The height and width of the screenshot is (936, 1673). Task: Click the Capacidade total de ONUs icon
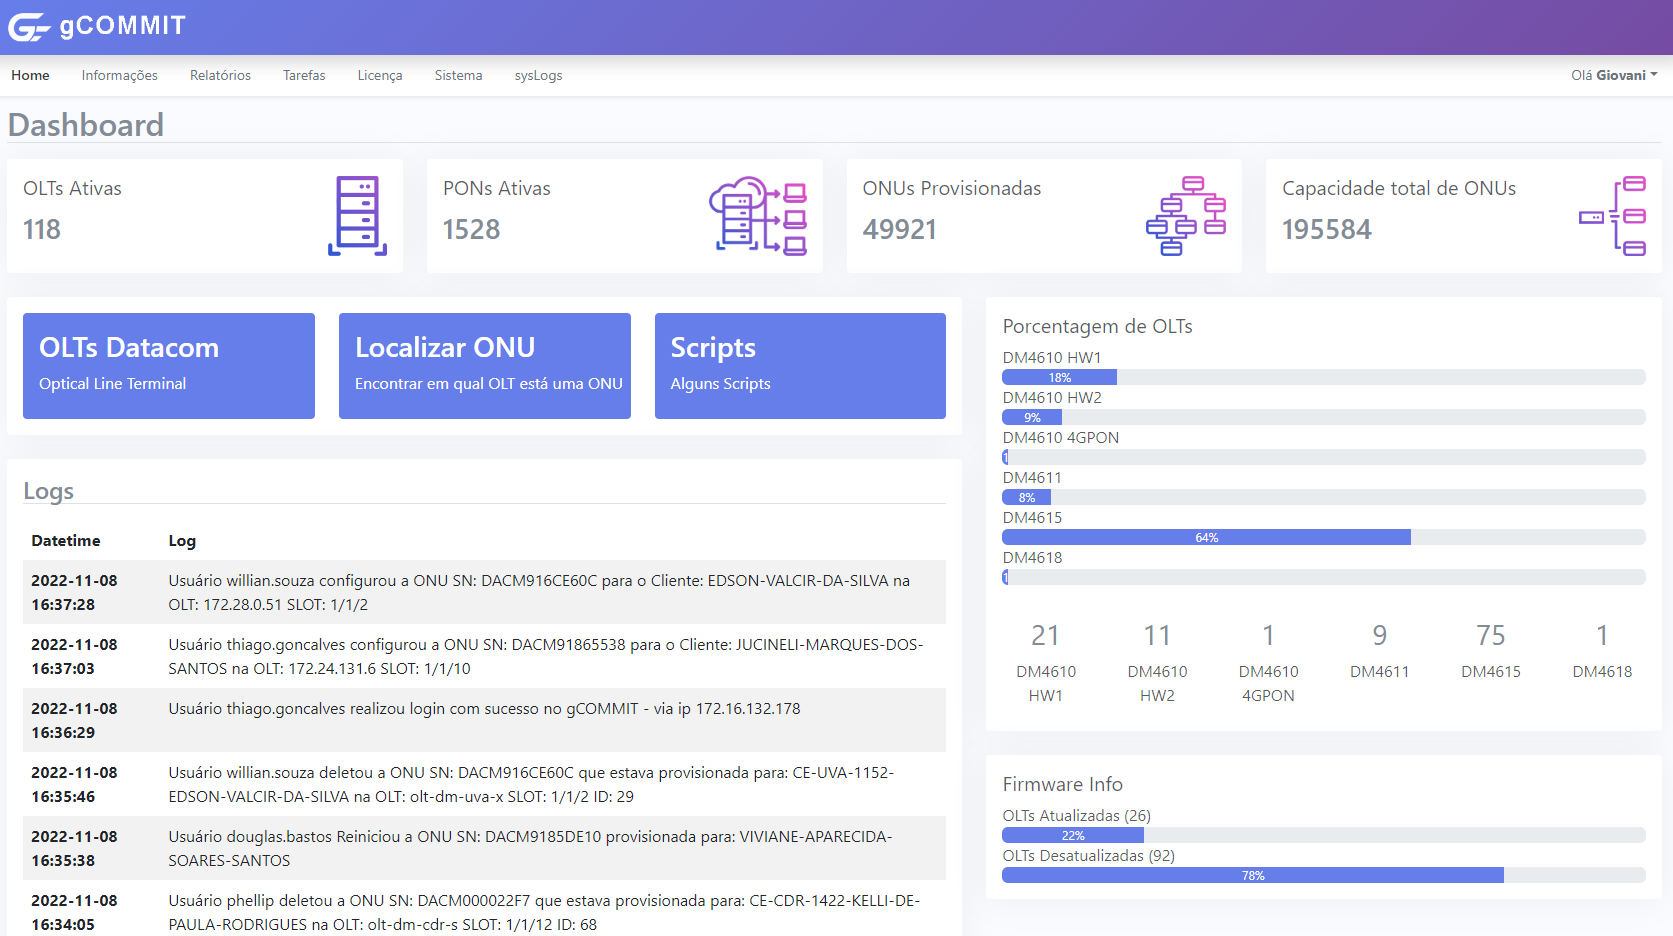(x=1612, y=216)
